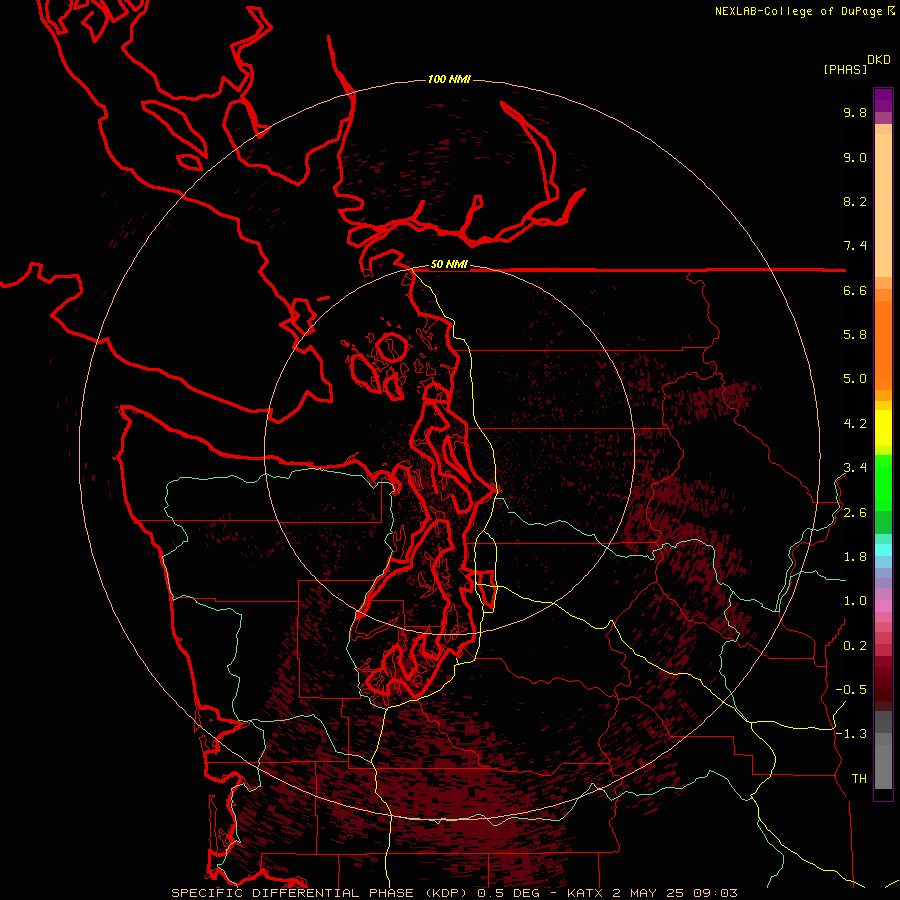Select the 0.2 legend value
This screenshot has width=900, height=900.
855,646
